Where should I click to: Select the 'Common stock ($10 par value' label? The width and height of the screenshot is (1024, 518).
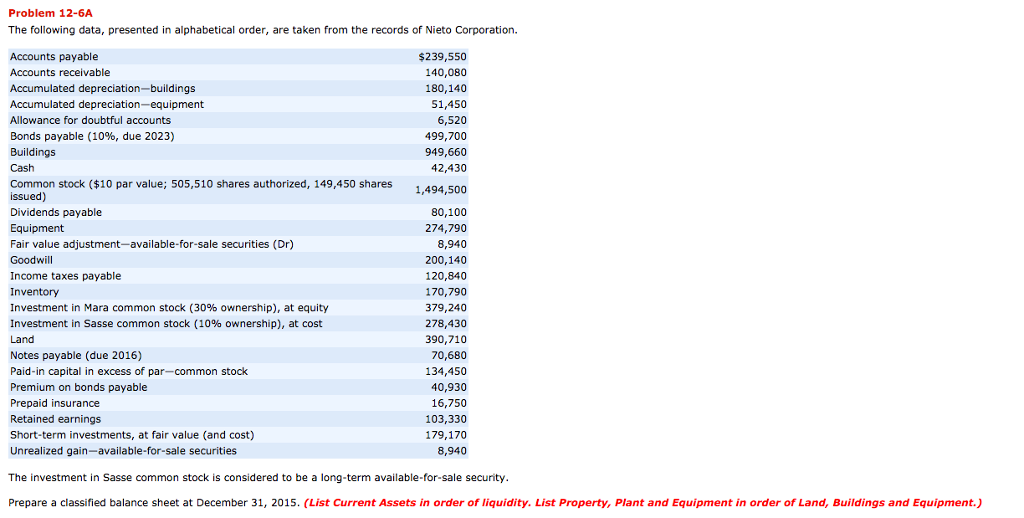[x=201, y=190]
